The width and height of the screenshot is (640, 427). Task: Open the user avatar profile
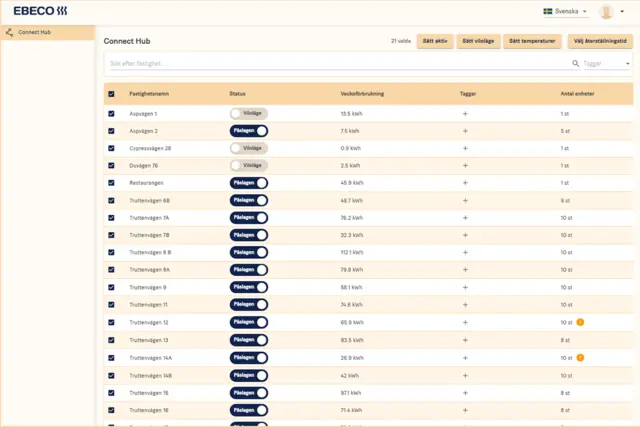click(606, 11)
